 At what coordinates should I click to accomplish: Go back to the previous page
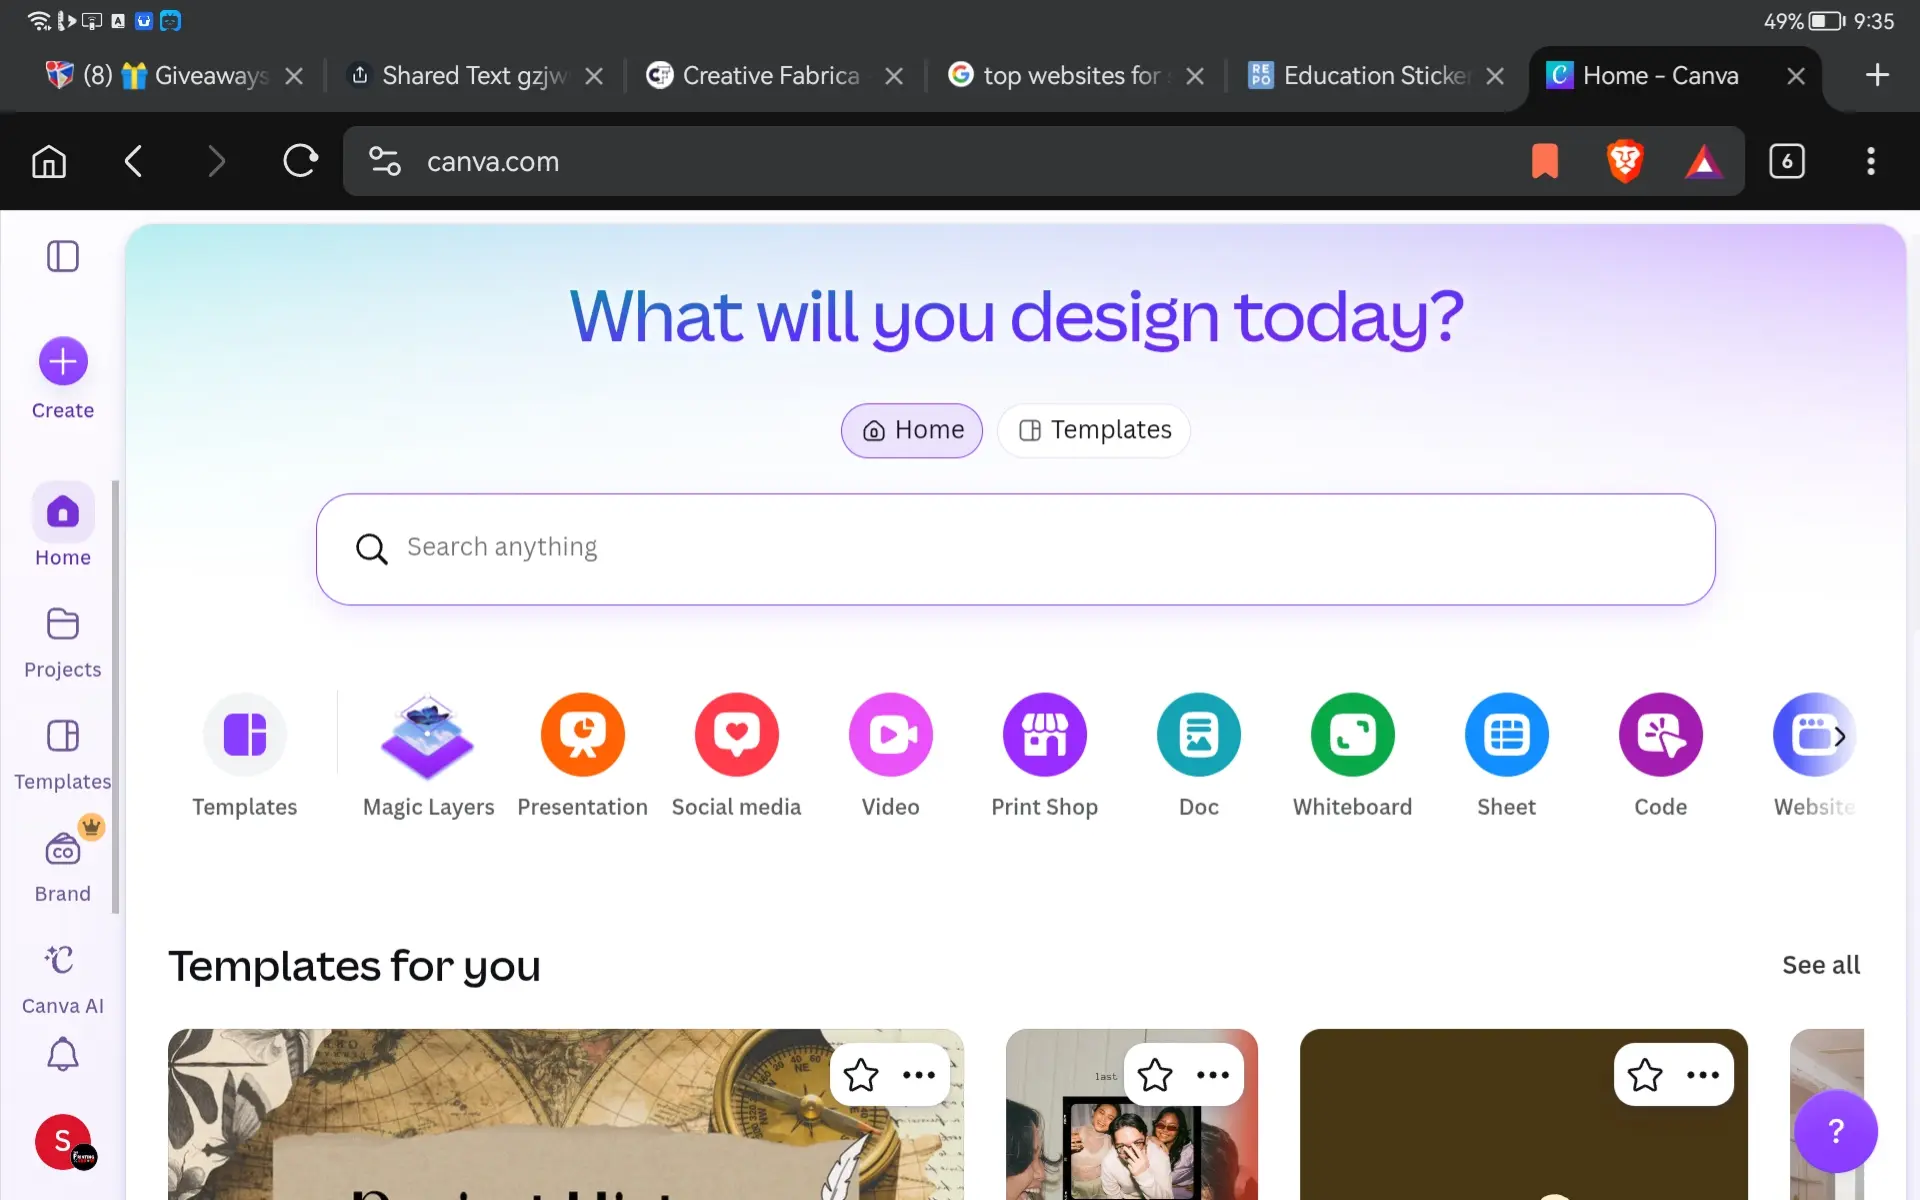pyautogui.click(x=133, y=161)
